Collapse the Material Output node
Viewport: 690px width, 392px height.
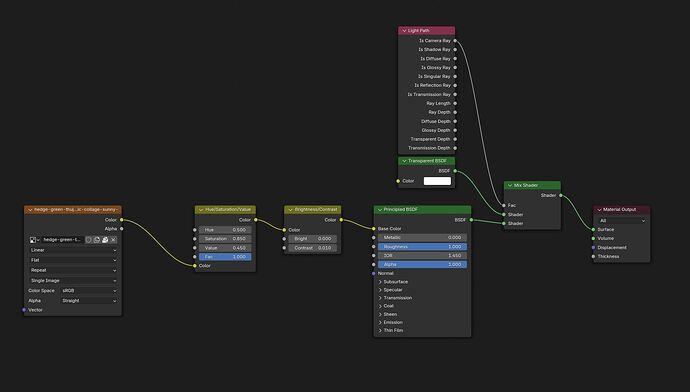pos(599,210)
